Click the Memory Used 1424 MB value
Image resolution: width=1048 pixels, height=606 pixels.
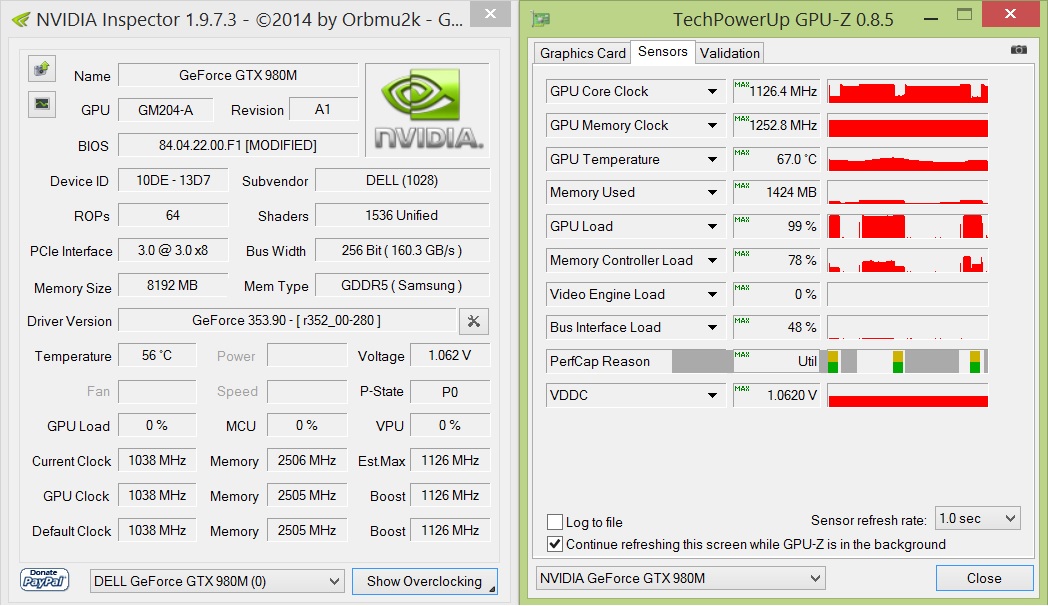[777, 192]
